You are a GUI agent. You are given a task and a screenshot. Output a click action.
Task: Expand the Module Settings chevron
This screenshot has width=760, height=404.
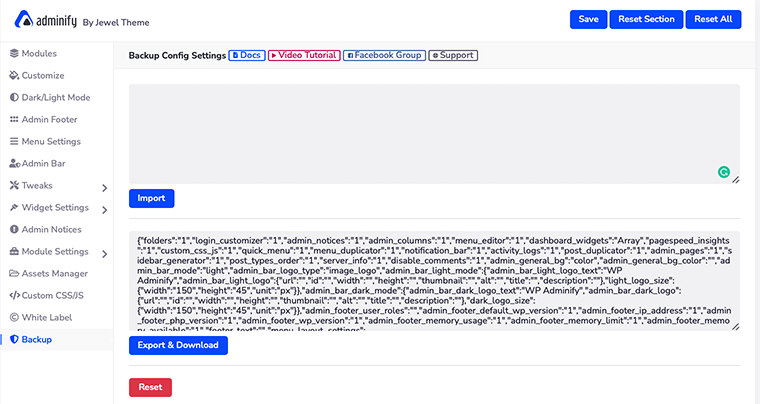104,252
